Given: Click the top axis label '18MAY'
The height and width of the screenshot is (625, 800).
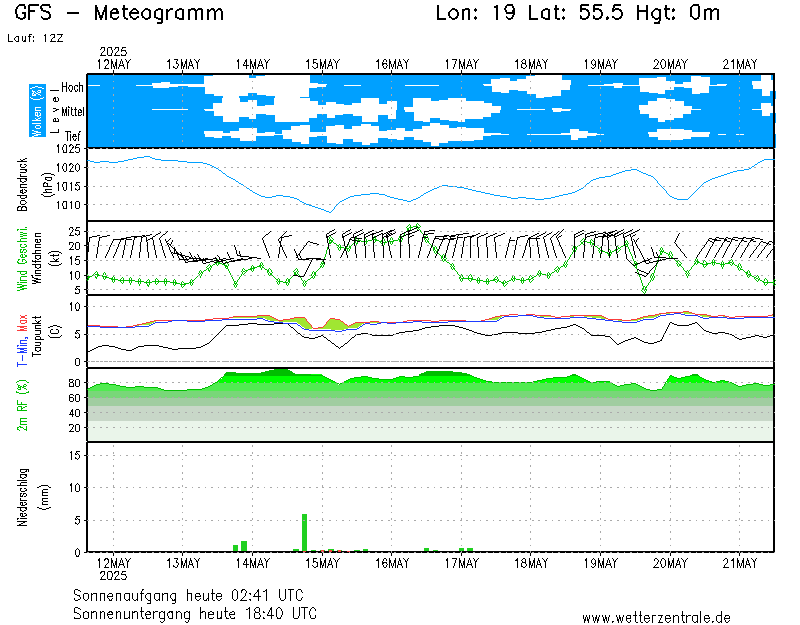Looking at the screenshot, I should [531, 65].
